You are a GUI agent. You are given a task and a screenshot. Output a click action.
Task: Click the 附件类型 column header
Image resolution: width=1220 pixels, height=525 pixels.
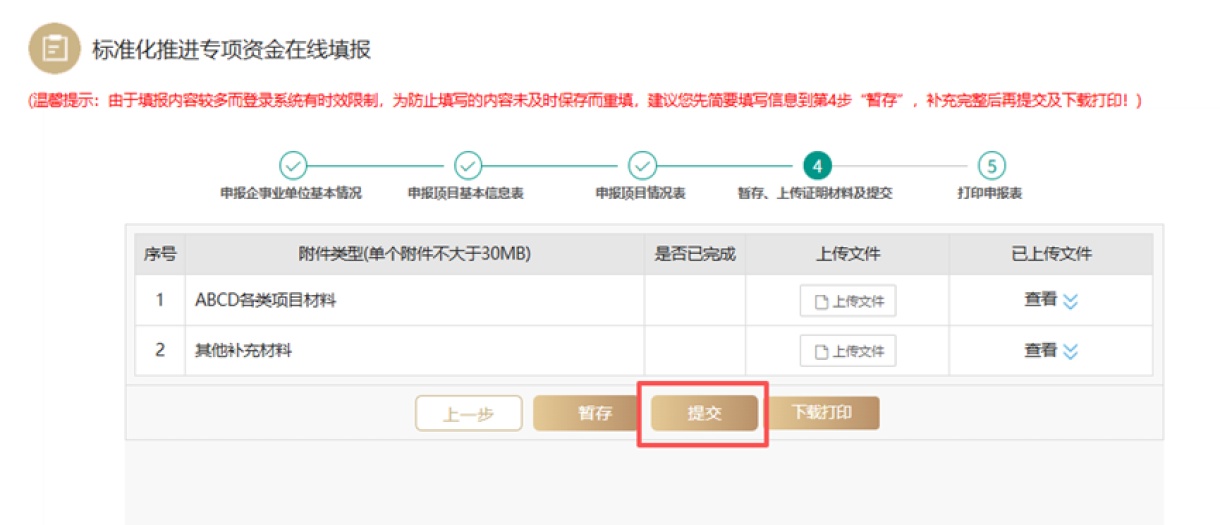pos(414,254)
